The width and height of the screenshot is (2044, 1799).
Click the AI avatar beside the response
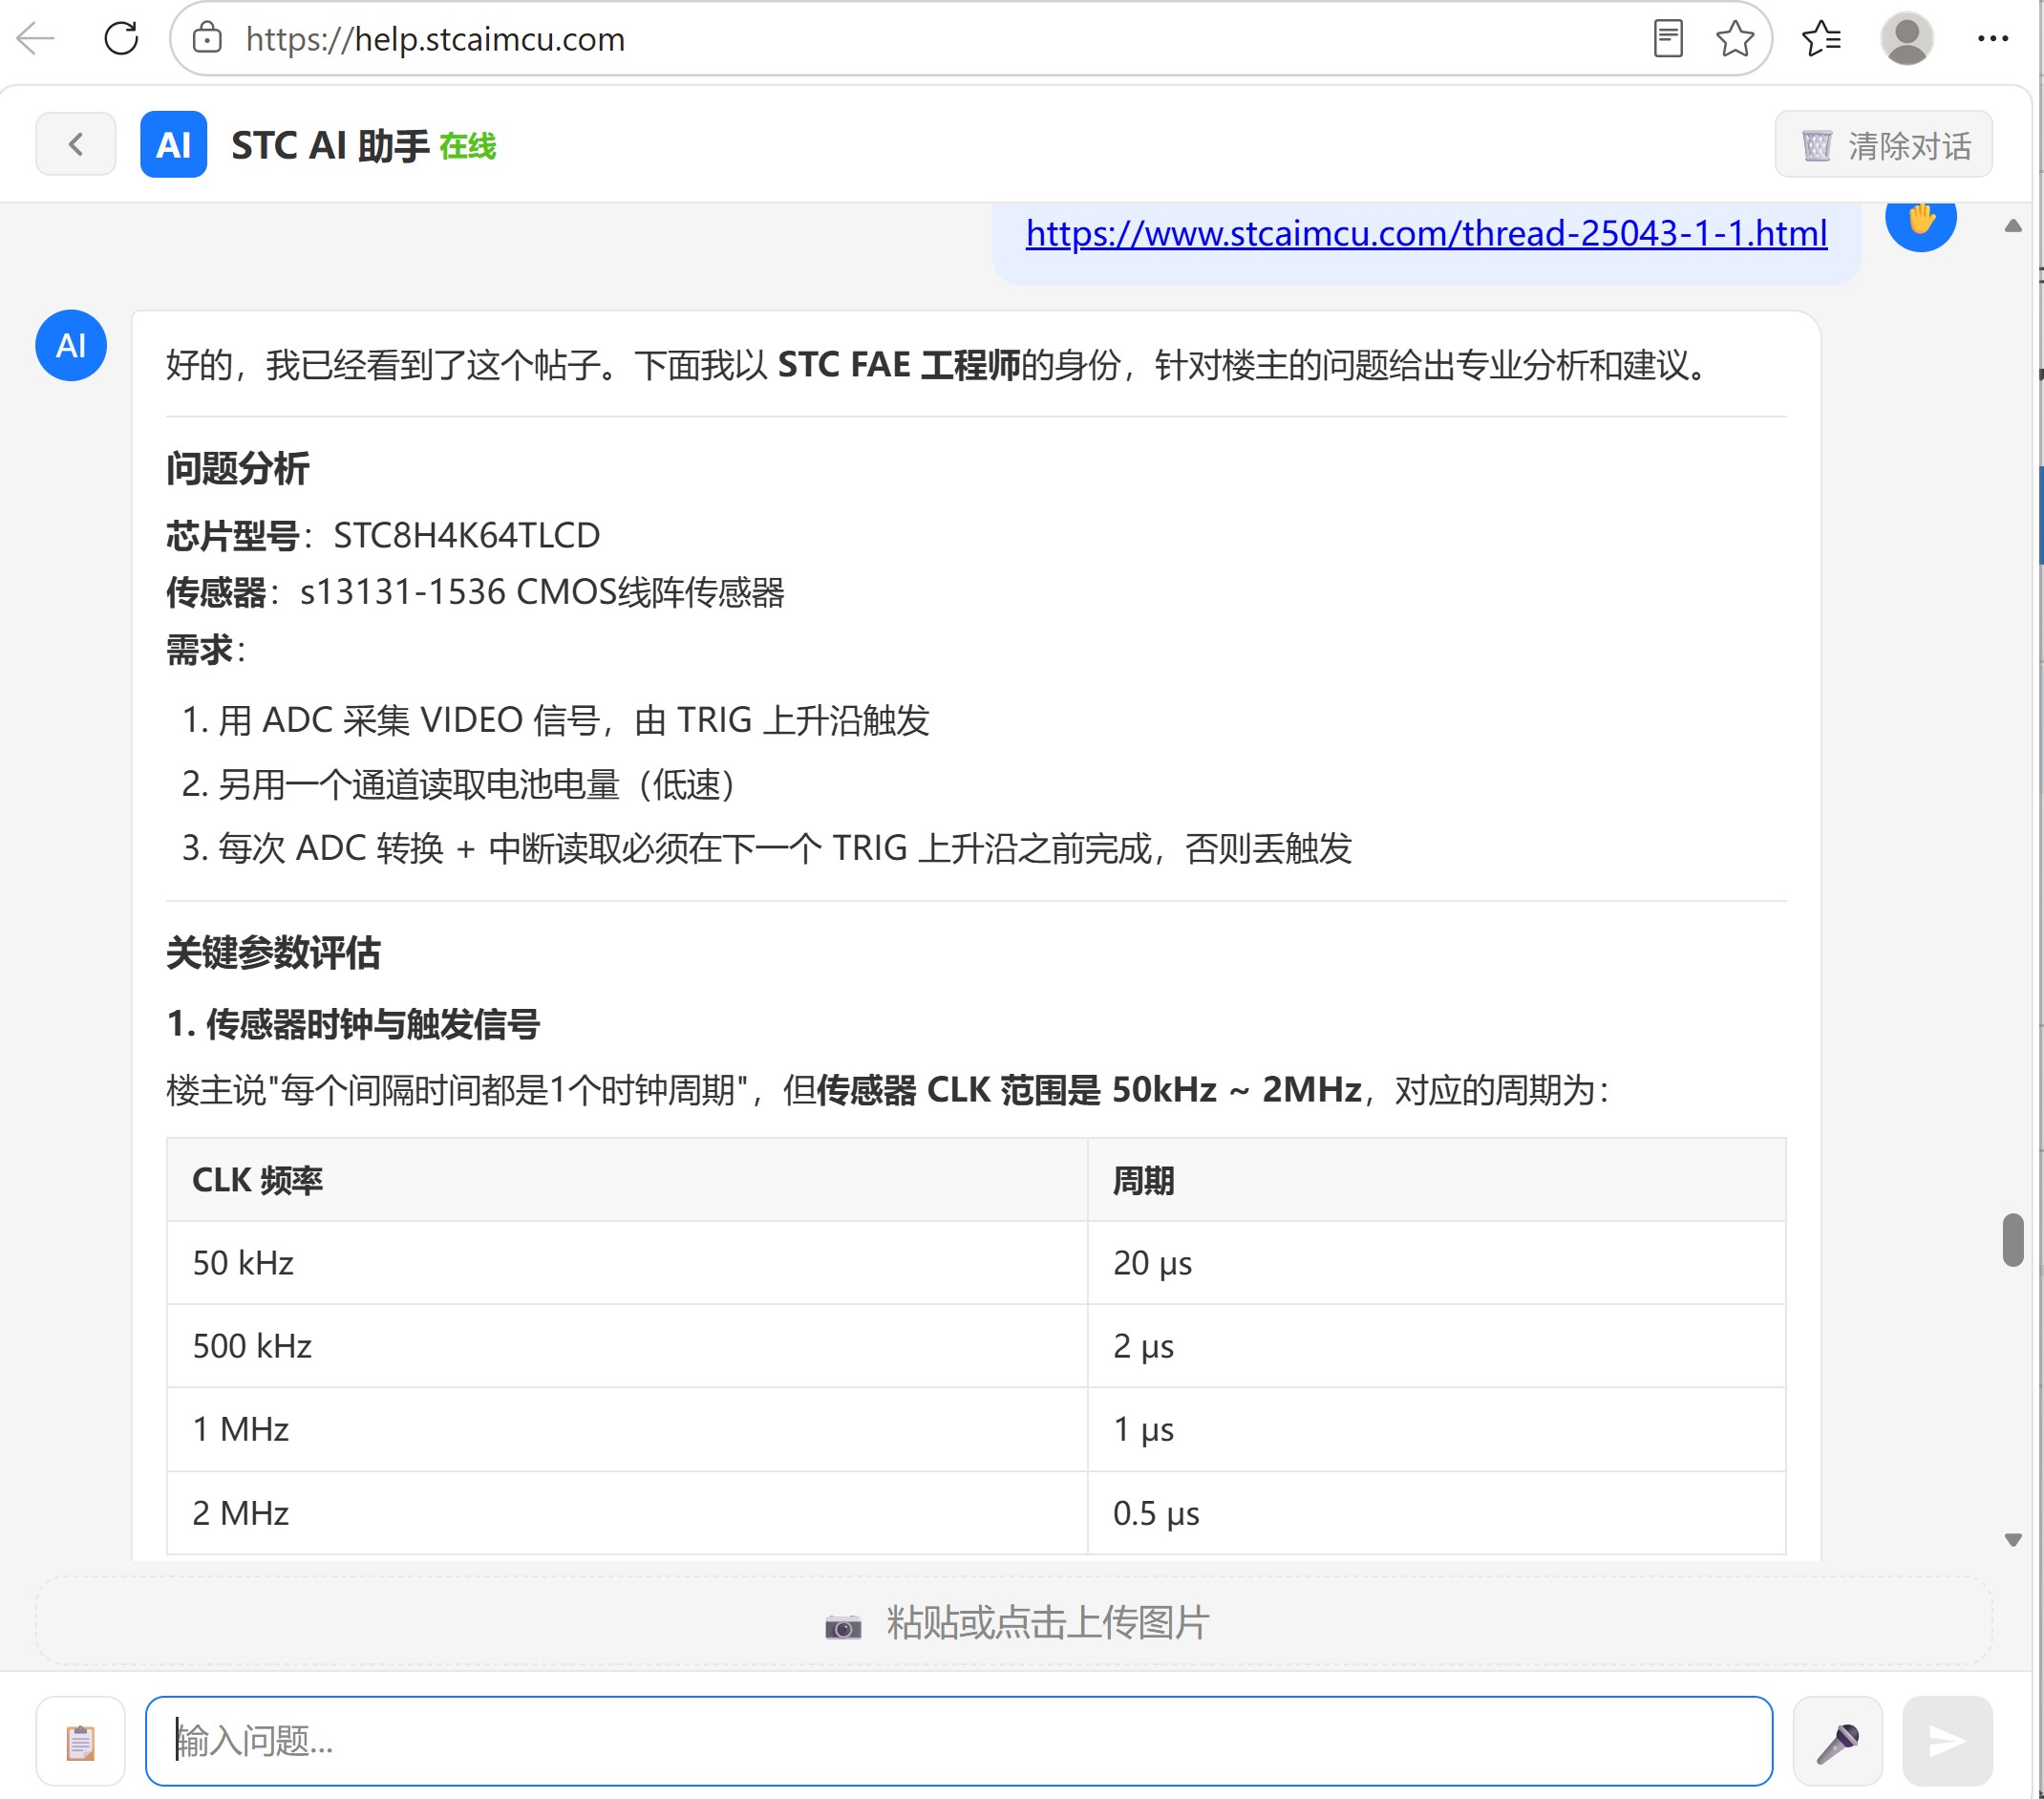(x=71, y=345)
